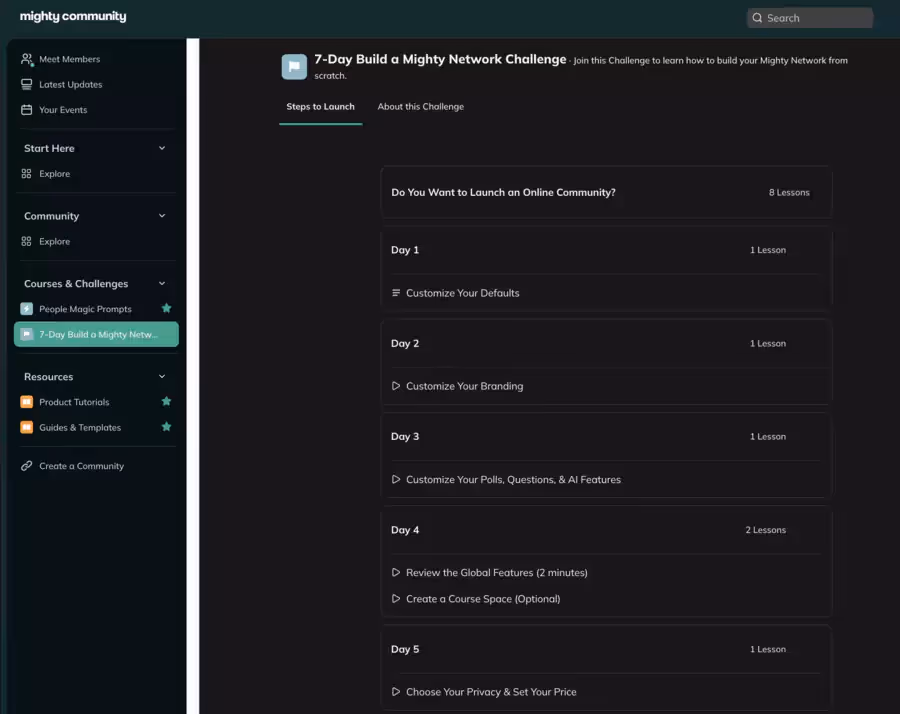The image size is (900, 714).
Task: Click the Explore grid icon under Community
Action: coord(26,241)
